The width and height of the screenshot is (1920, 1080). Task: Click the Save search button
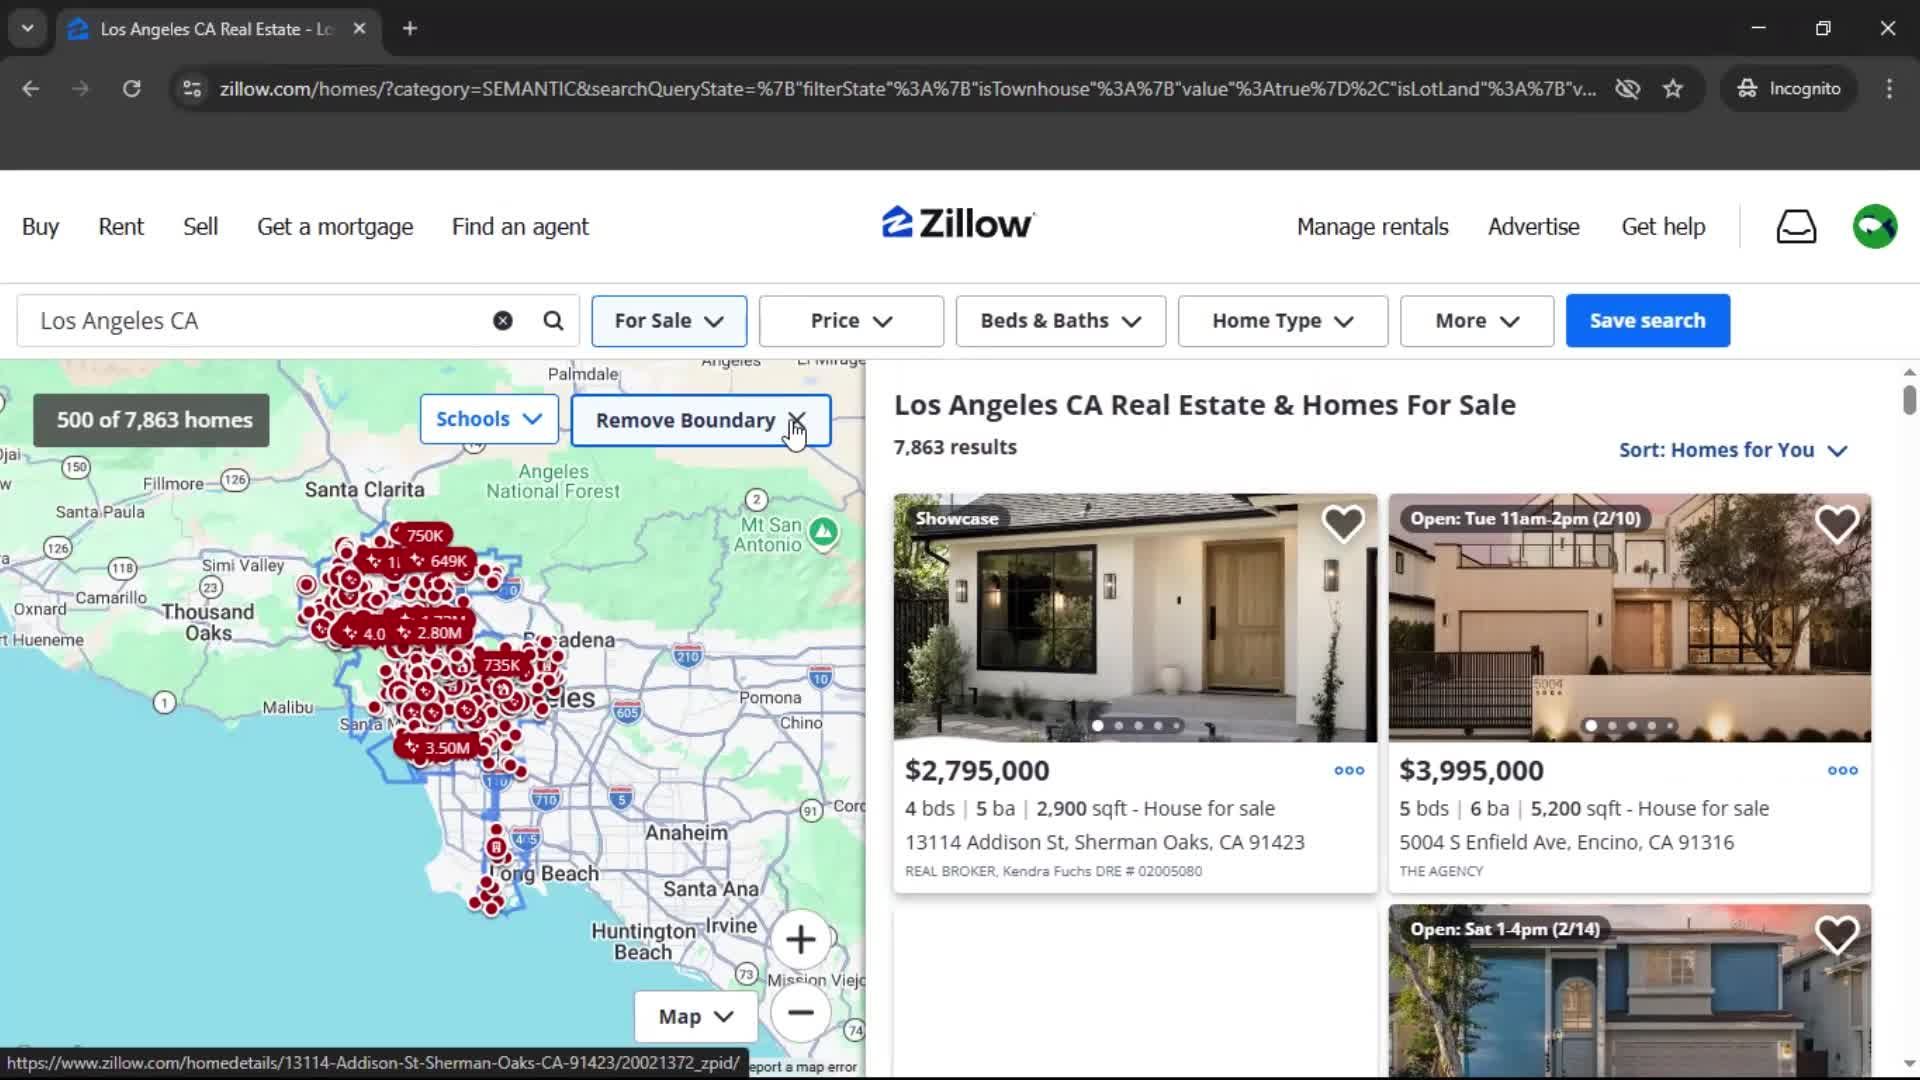pyautogui.click(x=1647, y=320)
